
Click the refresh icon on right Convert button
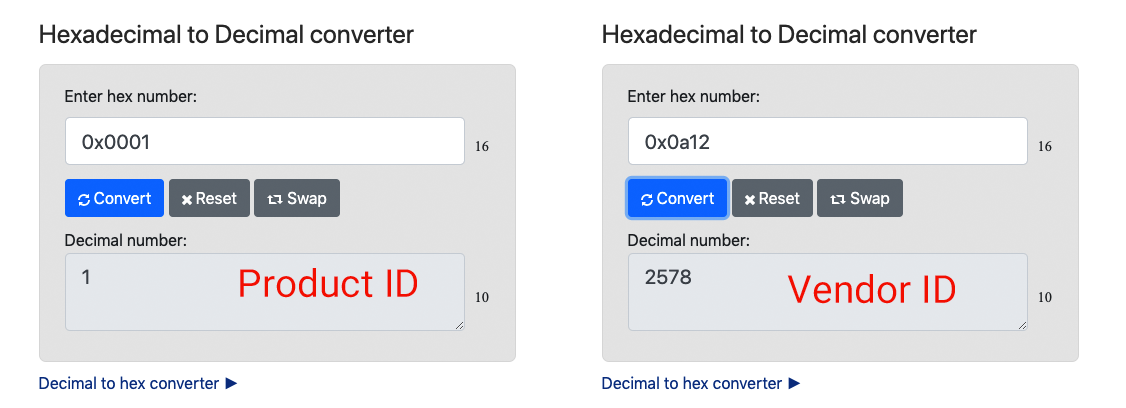(x=647, y=200)
